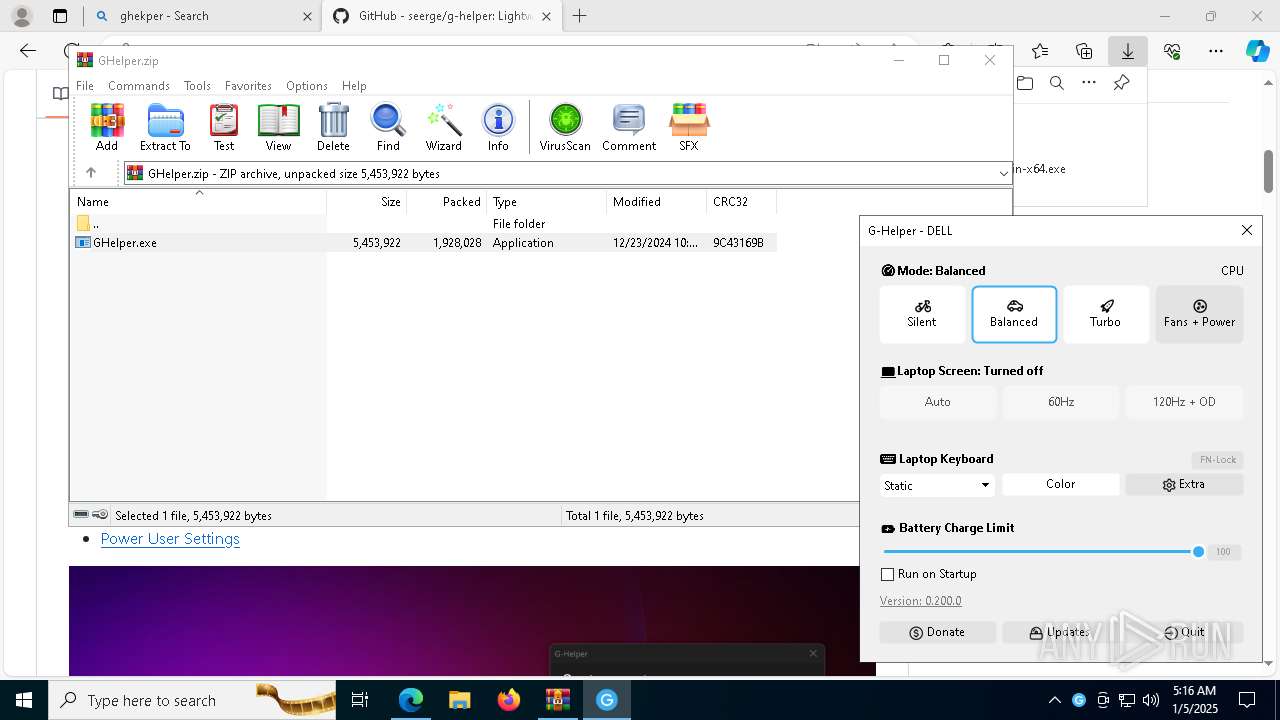Quit G-Helper

tap(1184, 632)
